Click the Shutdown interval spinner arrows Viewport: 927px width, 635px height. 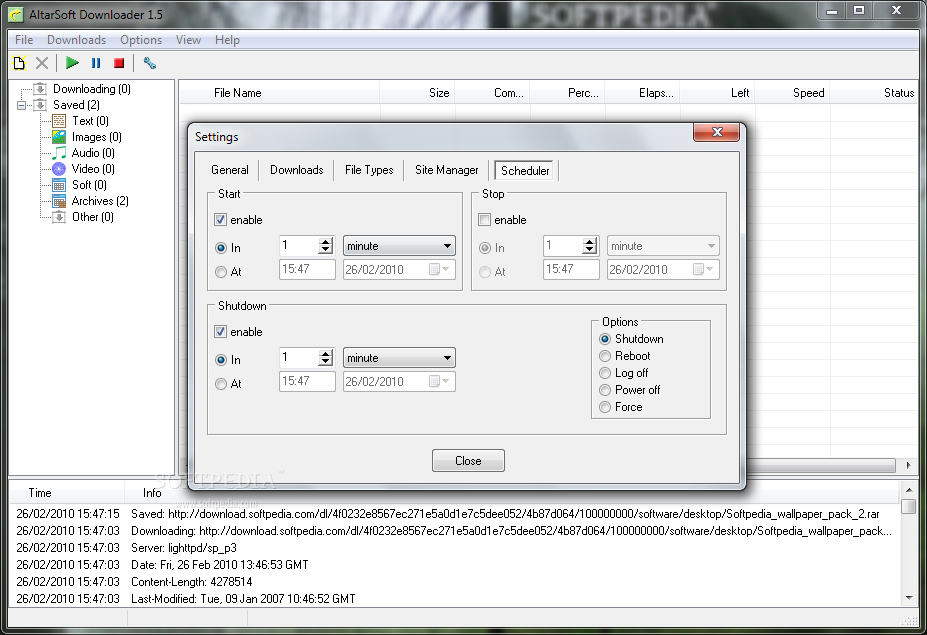(x=326, y=357)
